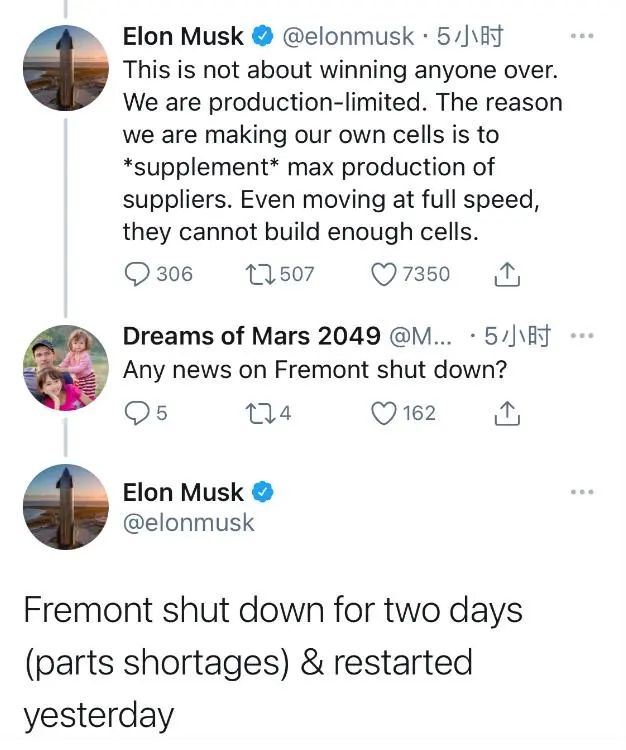The height and width of the screenshot is (750, 626).
Task: Open Dreams of Mars 2049 profile picture
Action: (x=66, y=367)
